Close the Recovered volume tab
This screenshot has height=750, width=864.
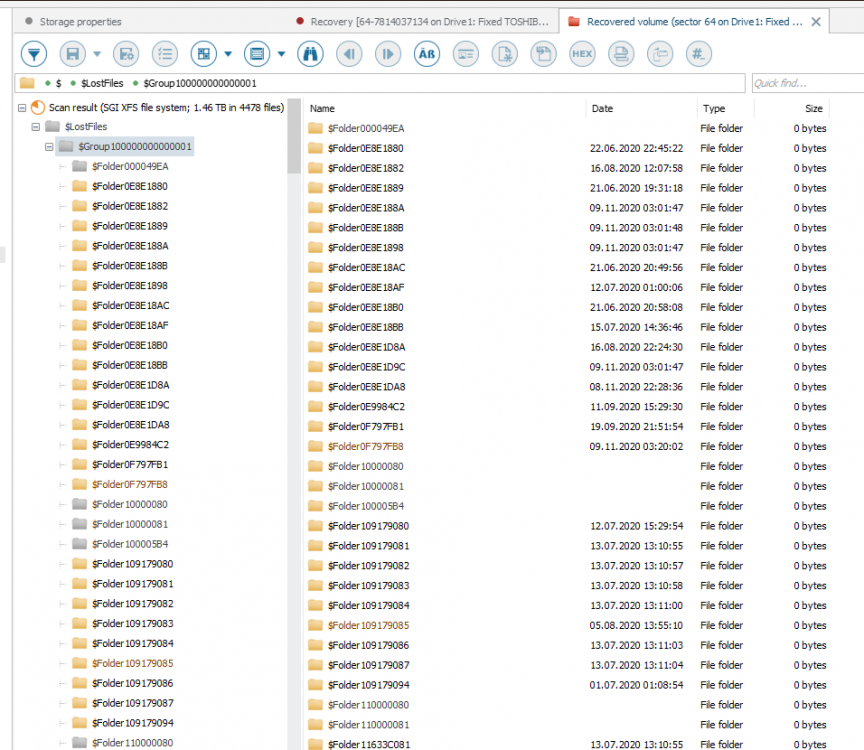[816, 21]
